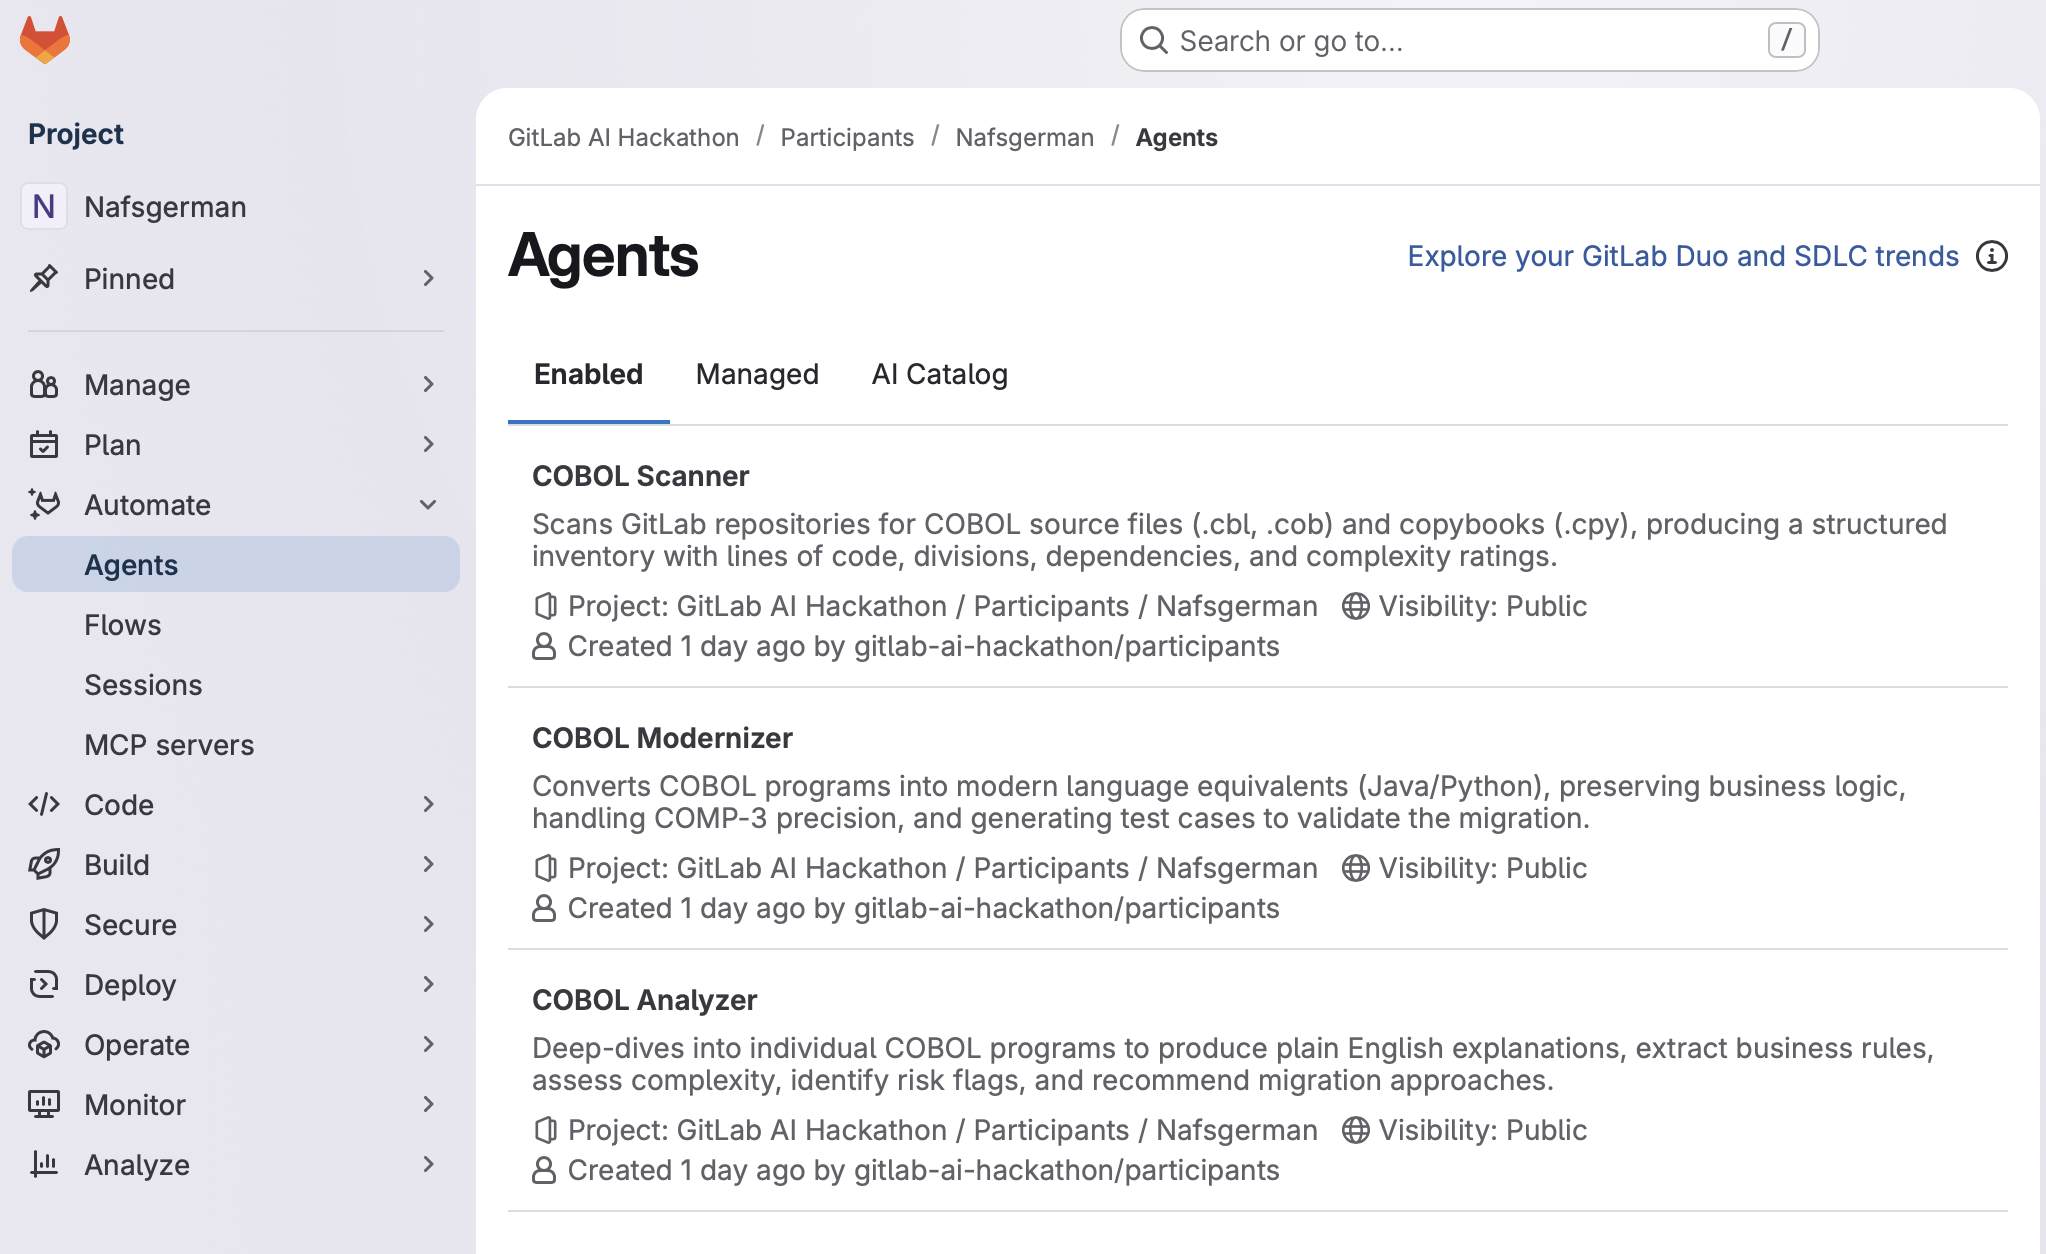Click the Monitor screen icon
The image size is (2046, 1254).
click(x=44, y=1105)
